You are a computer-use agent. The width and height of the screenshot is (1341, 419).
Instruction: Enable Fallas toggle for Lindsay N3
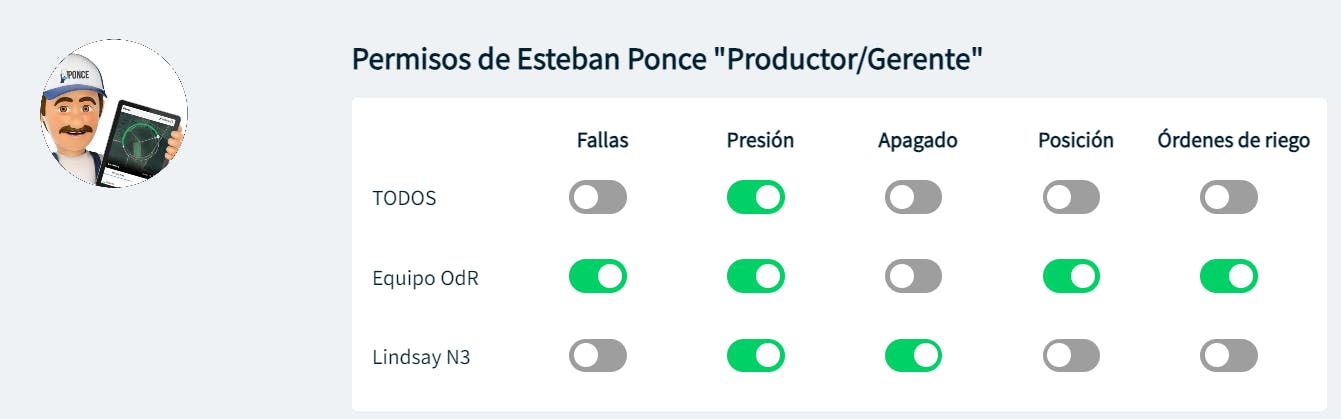(598, 355)
